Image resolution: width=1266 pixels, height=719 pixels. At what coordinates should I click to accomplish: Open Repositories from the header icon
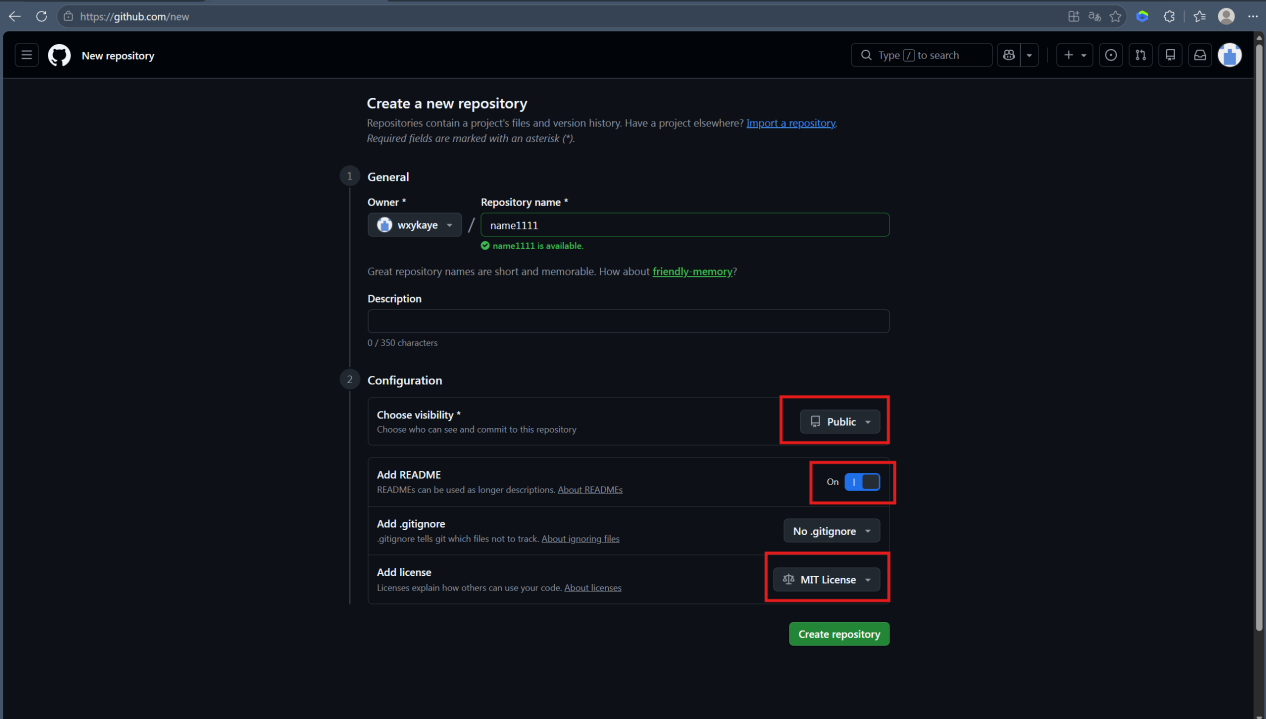[1170, 55]
